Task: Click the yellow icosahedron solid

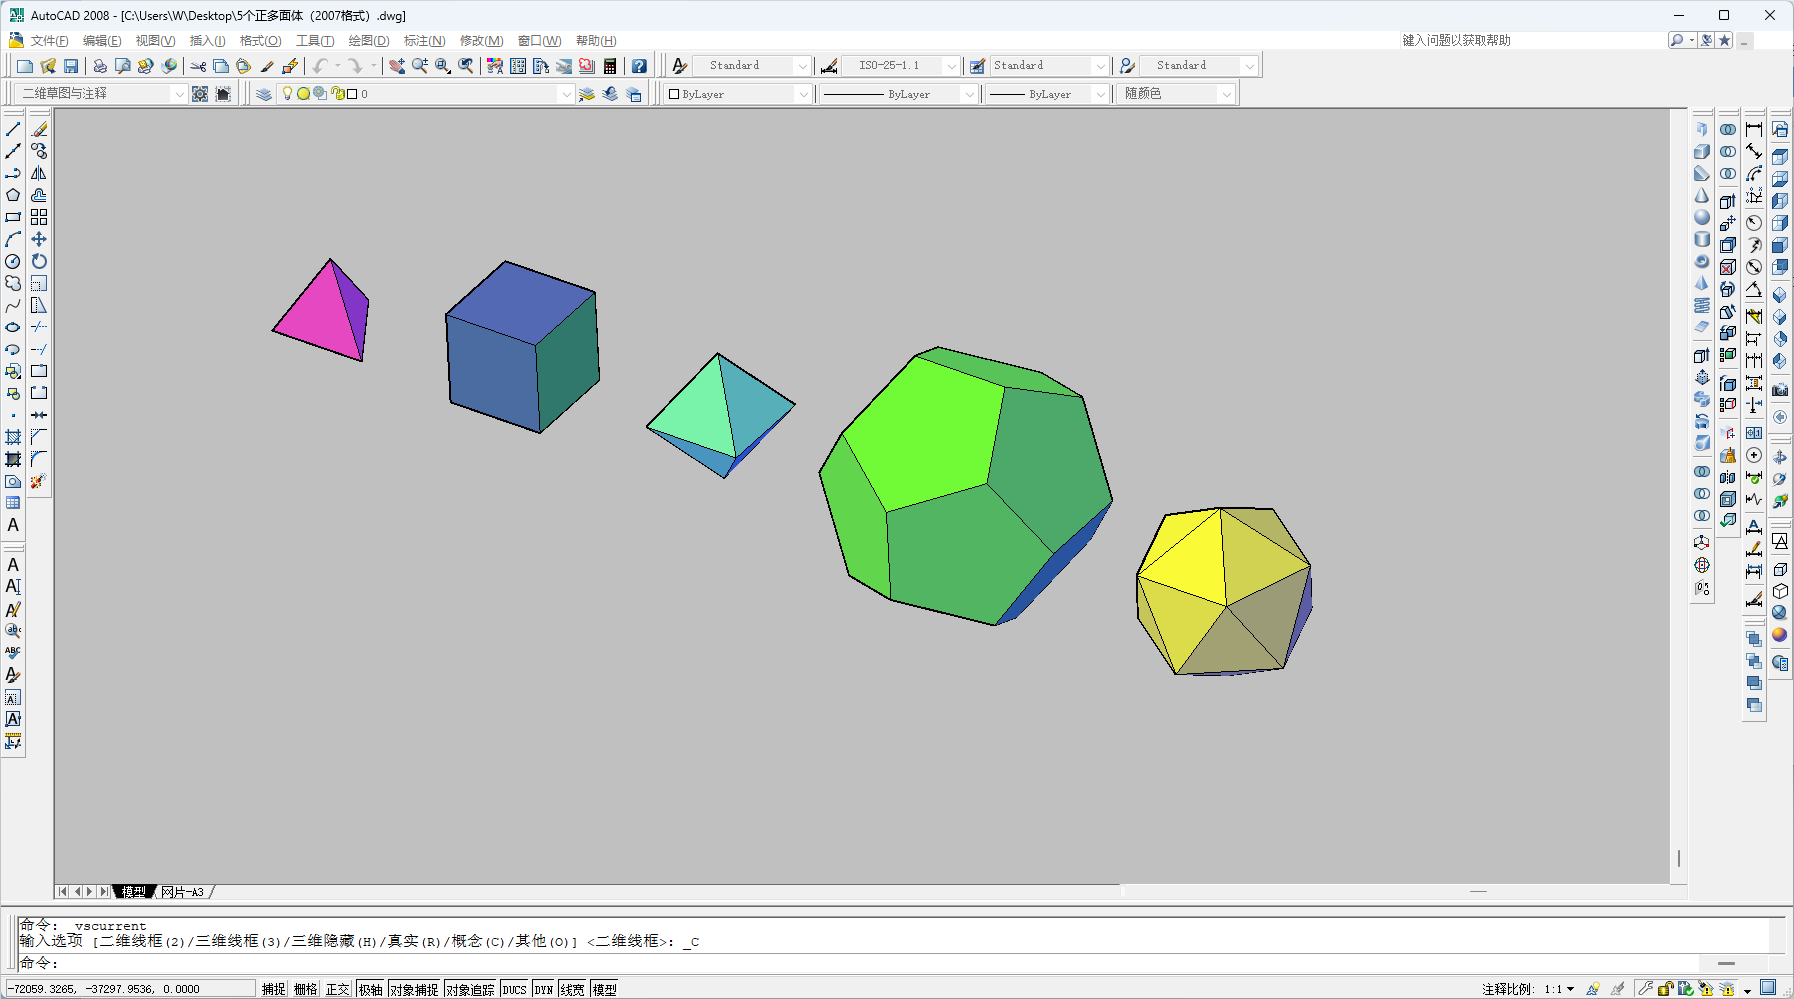Action: coord(1225,590)
